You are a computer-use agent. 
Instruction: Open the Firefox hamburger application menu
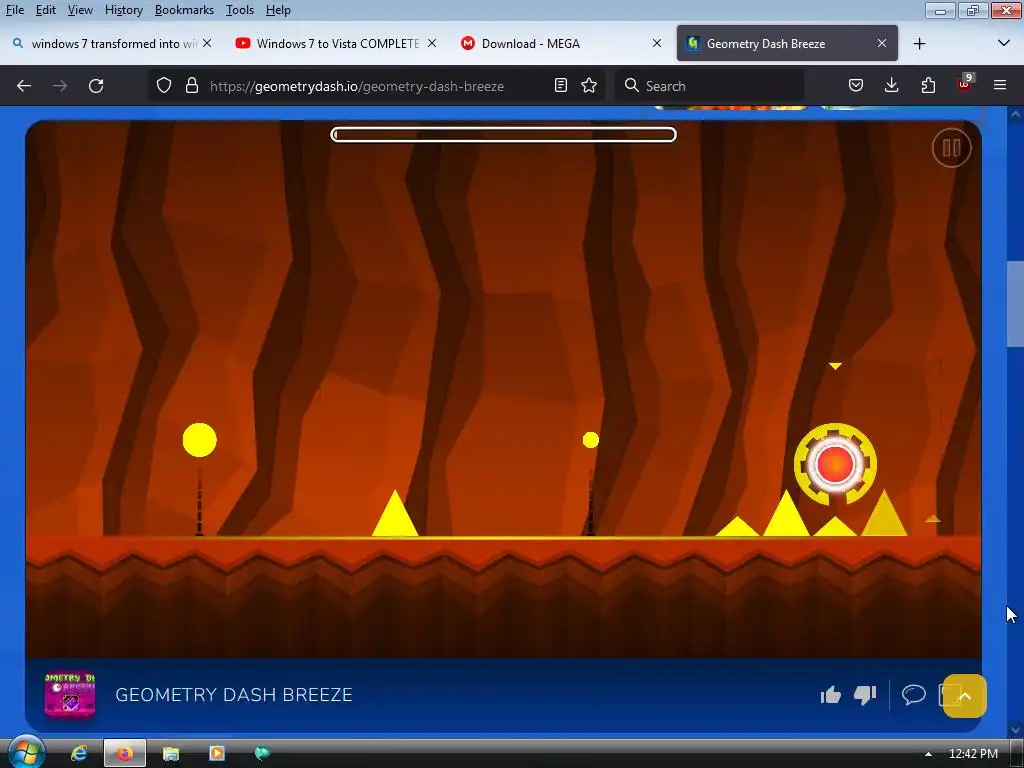pyautogui.click(x=1000, y=86)
